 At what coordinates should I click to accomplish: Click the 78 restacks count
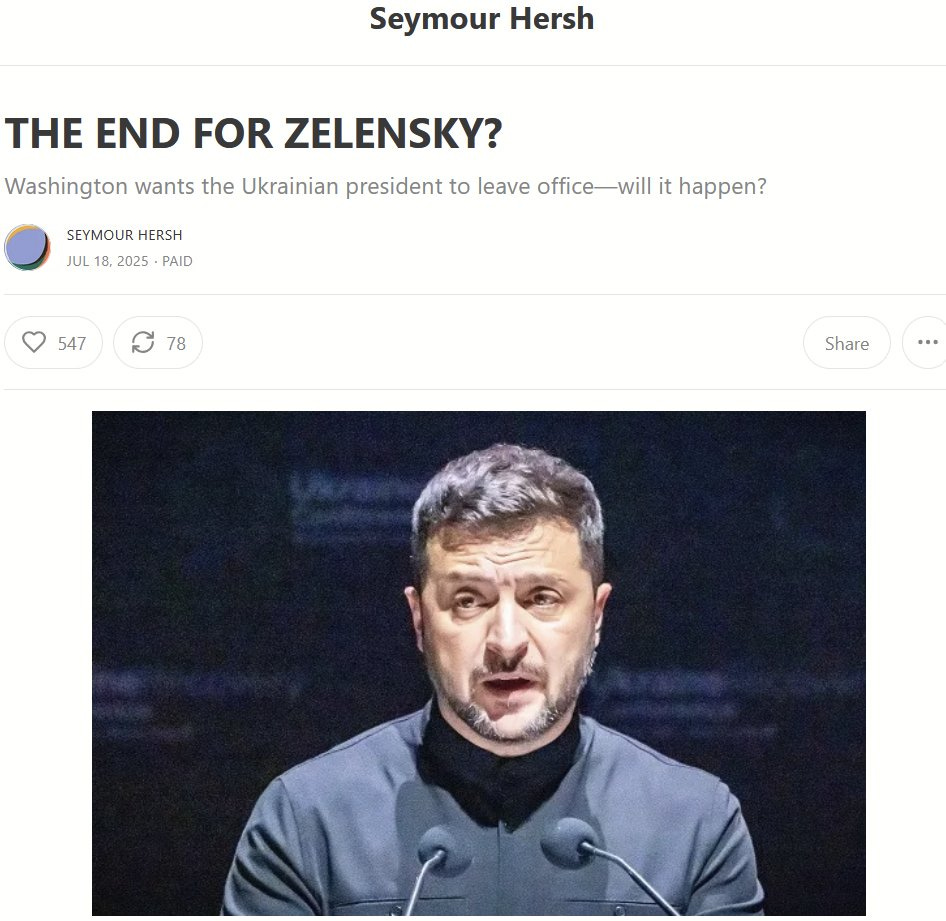176,343
